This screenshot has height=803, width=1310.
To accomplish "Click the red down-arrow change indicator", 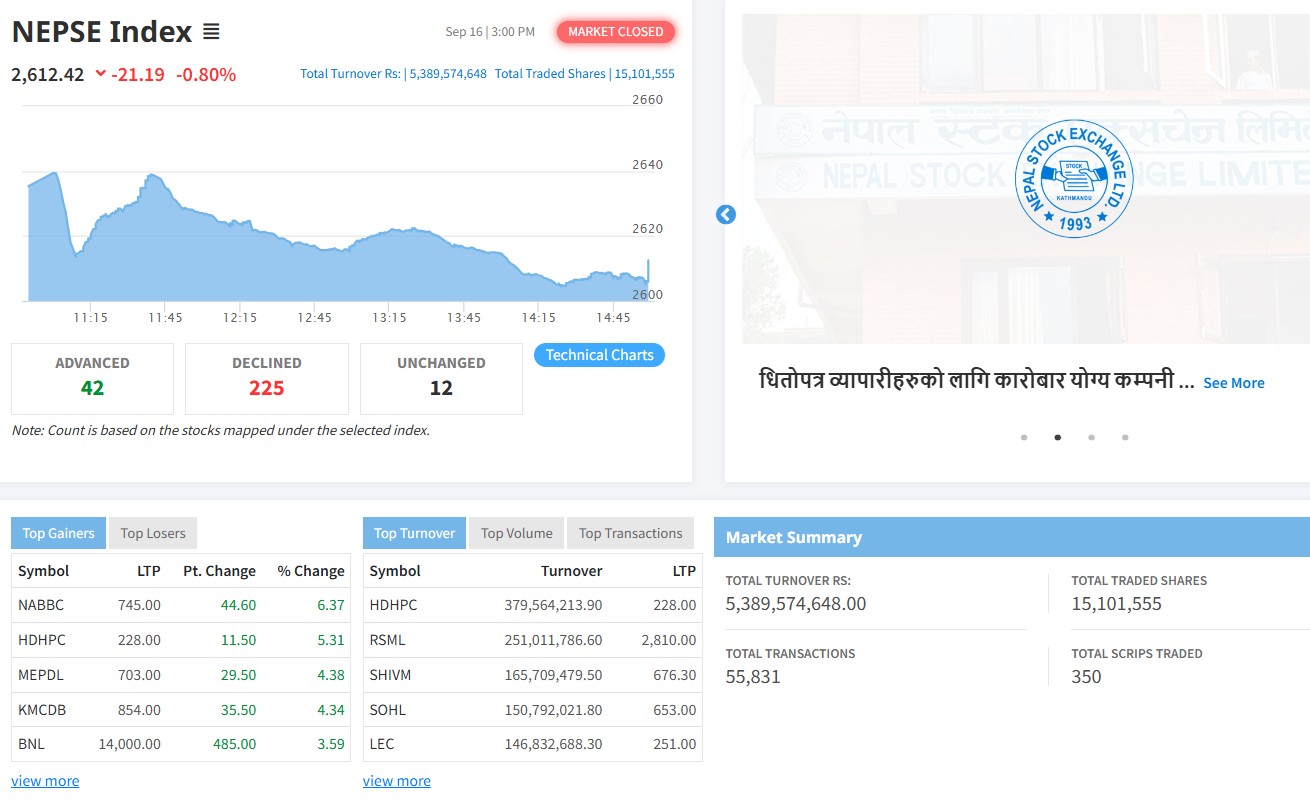I will [101, 74].
